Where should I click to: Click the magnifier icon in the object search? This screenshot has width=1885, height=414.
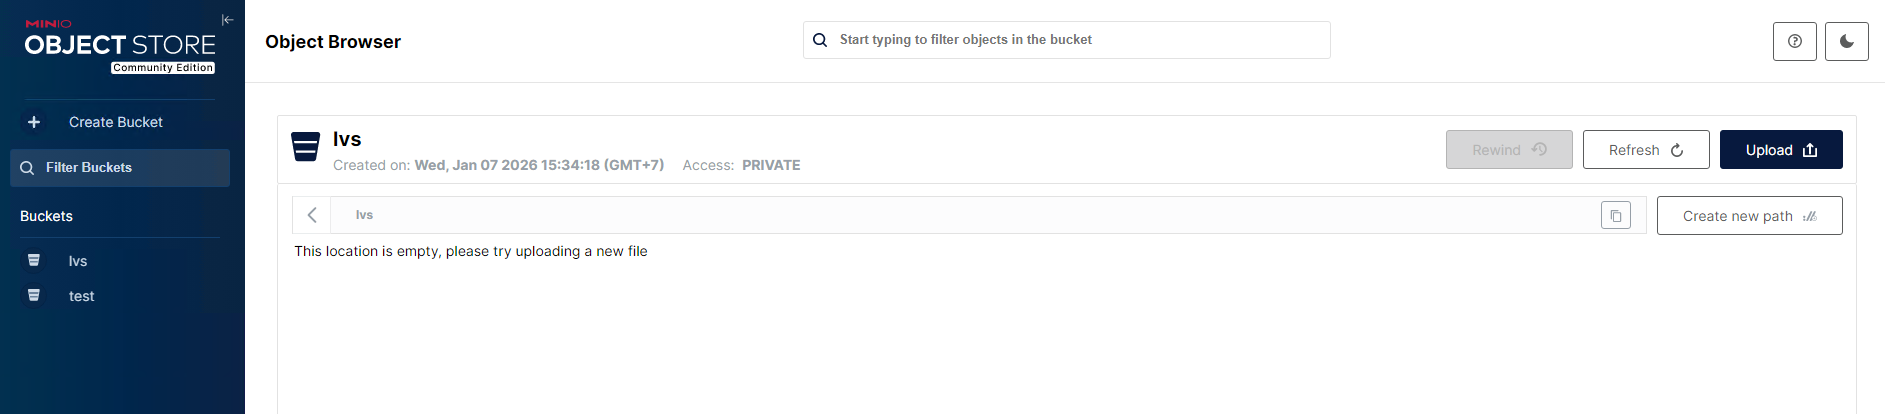pyautogui.click(x=820, y=40)
